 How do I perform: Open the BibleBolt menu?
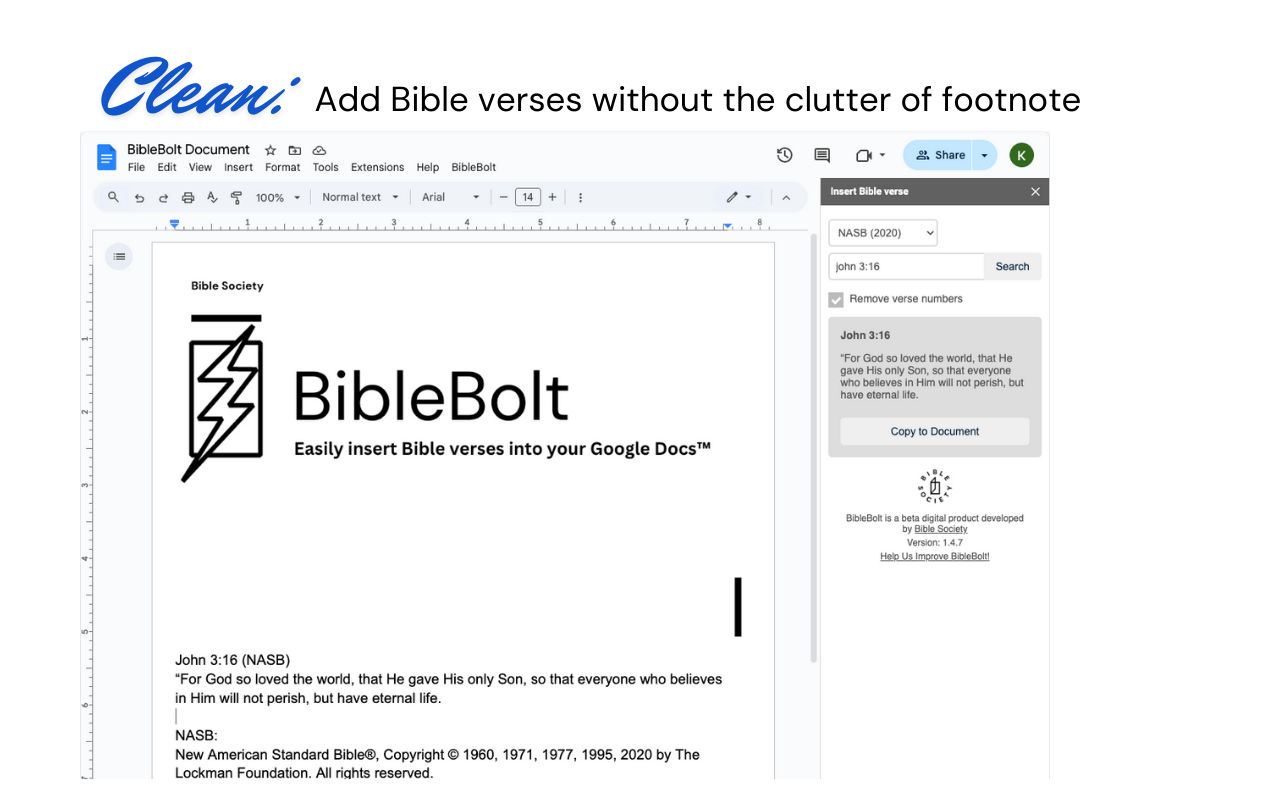[x=474, y=167]
